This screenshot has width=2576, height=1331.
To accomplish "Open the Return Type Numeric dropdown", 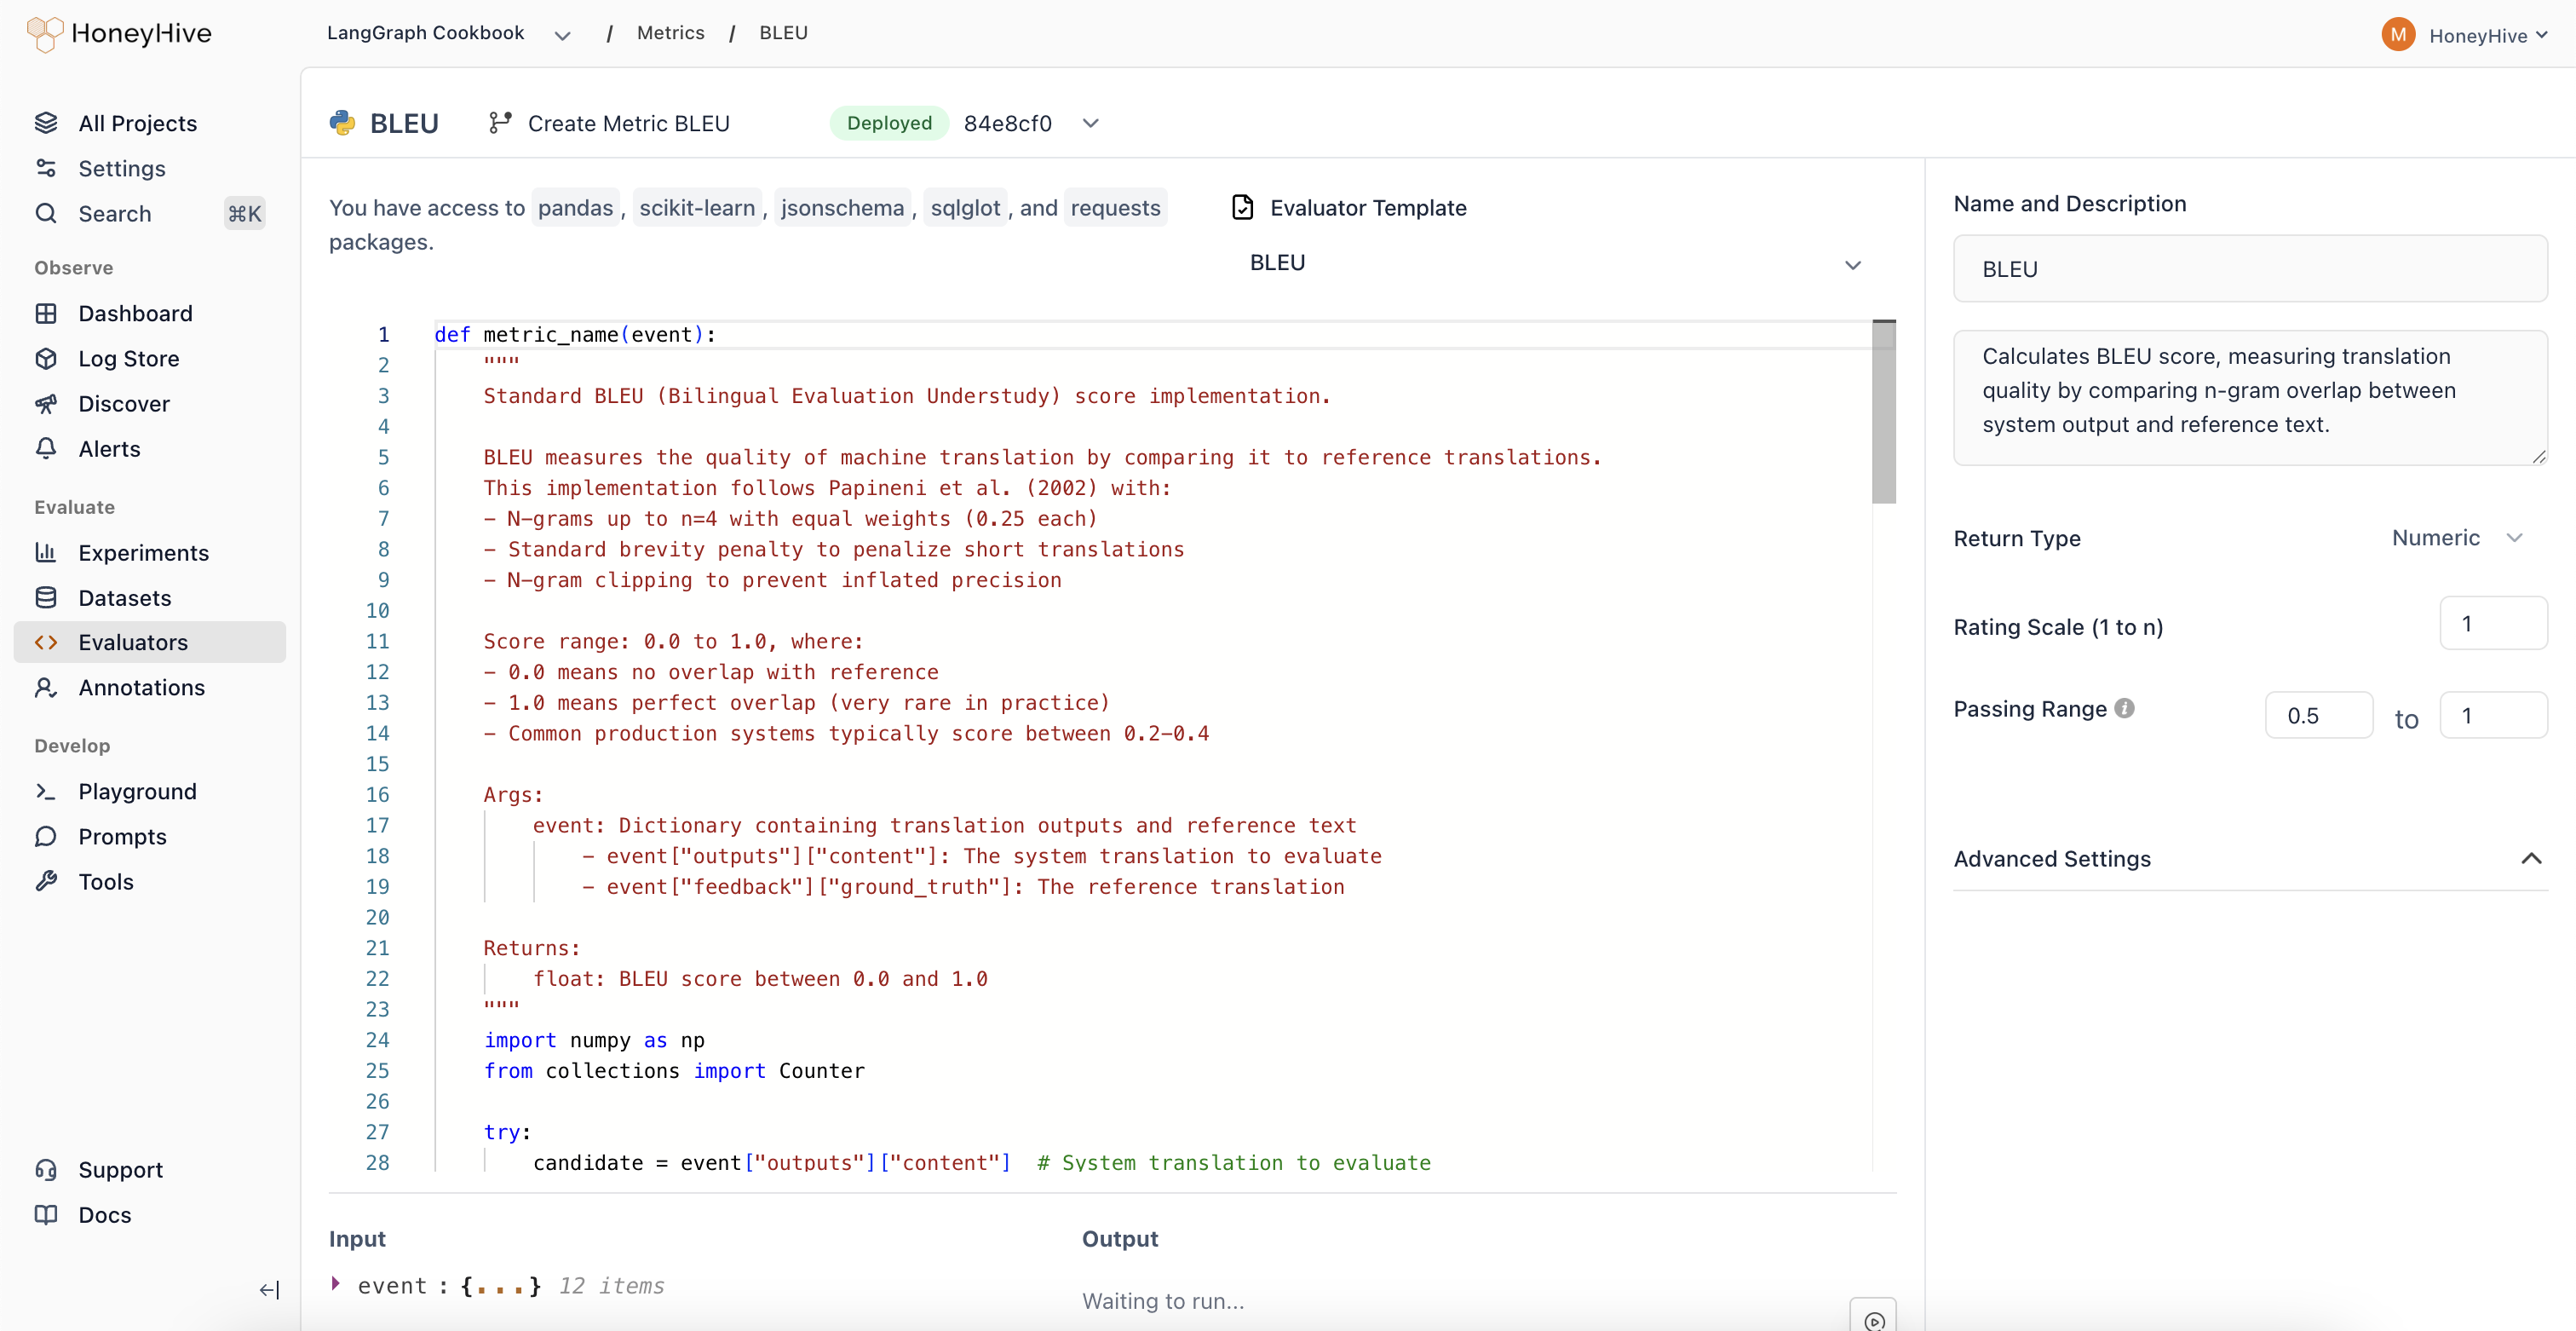I will pos(2457,538).
